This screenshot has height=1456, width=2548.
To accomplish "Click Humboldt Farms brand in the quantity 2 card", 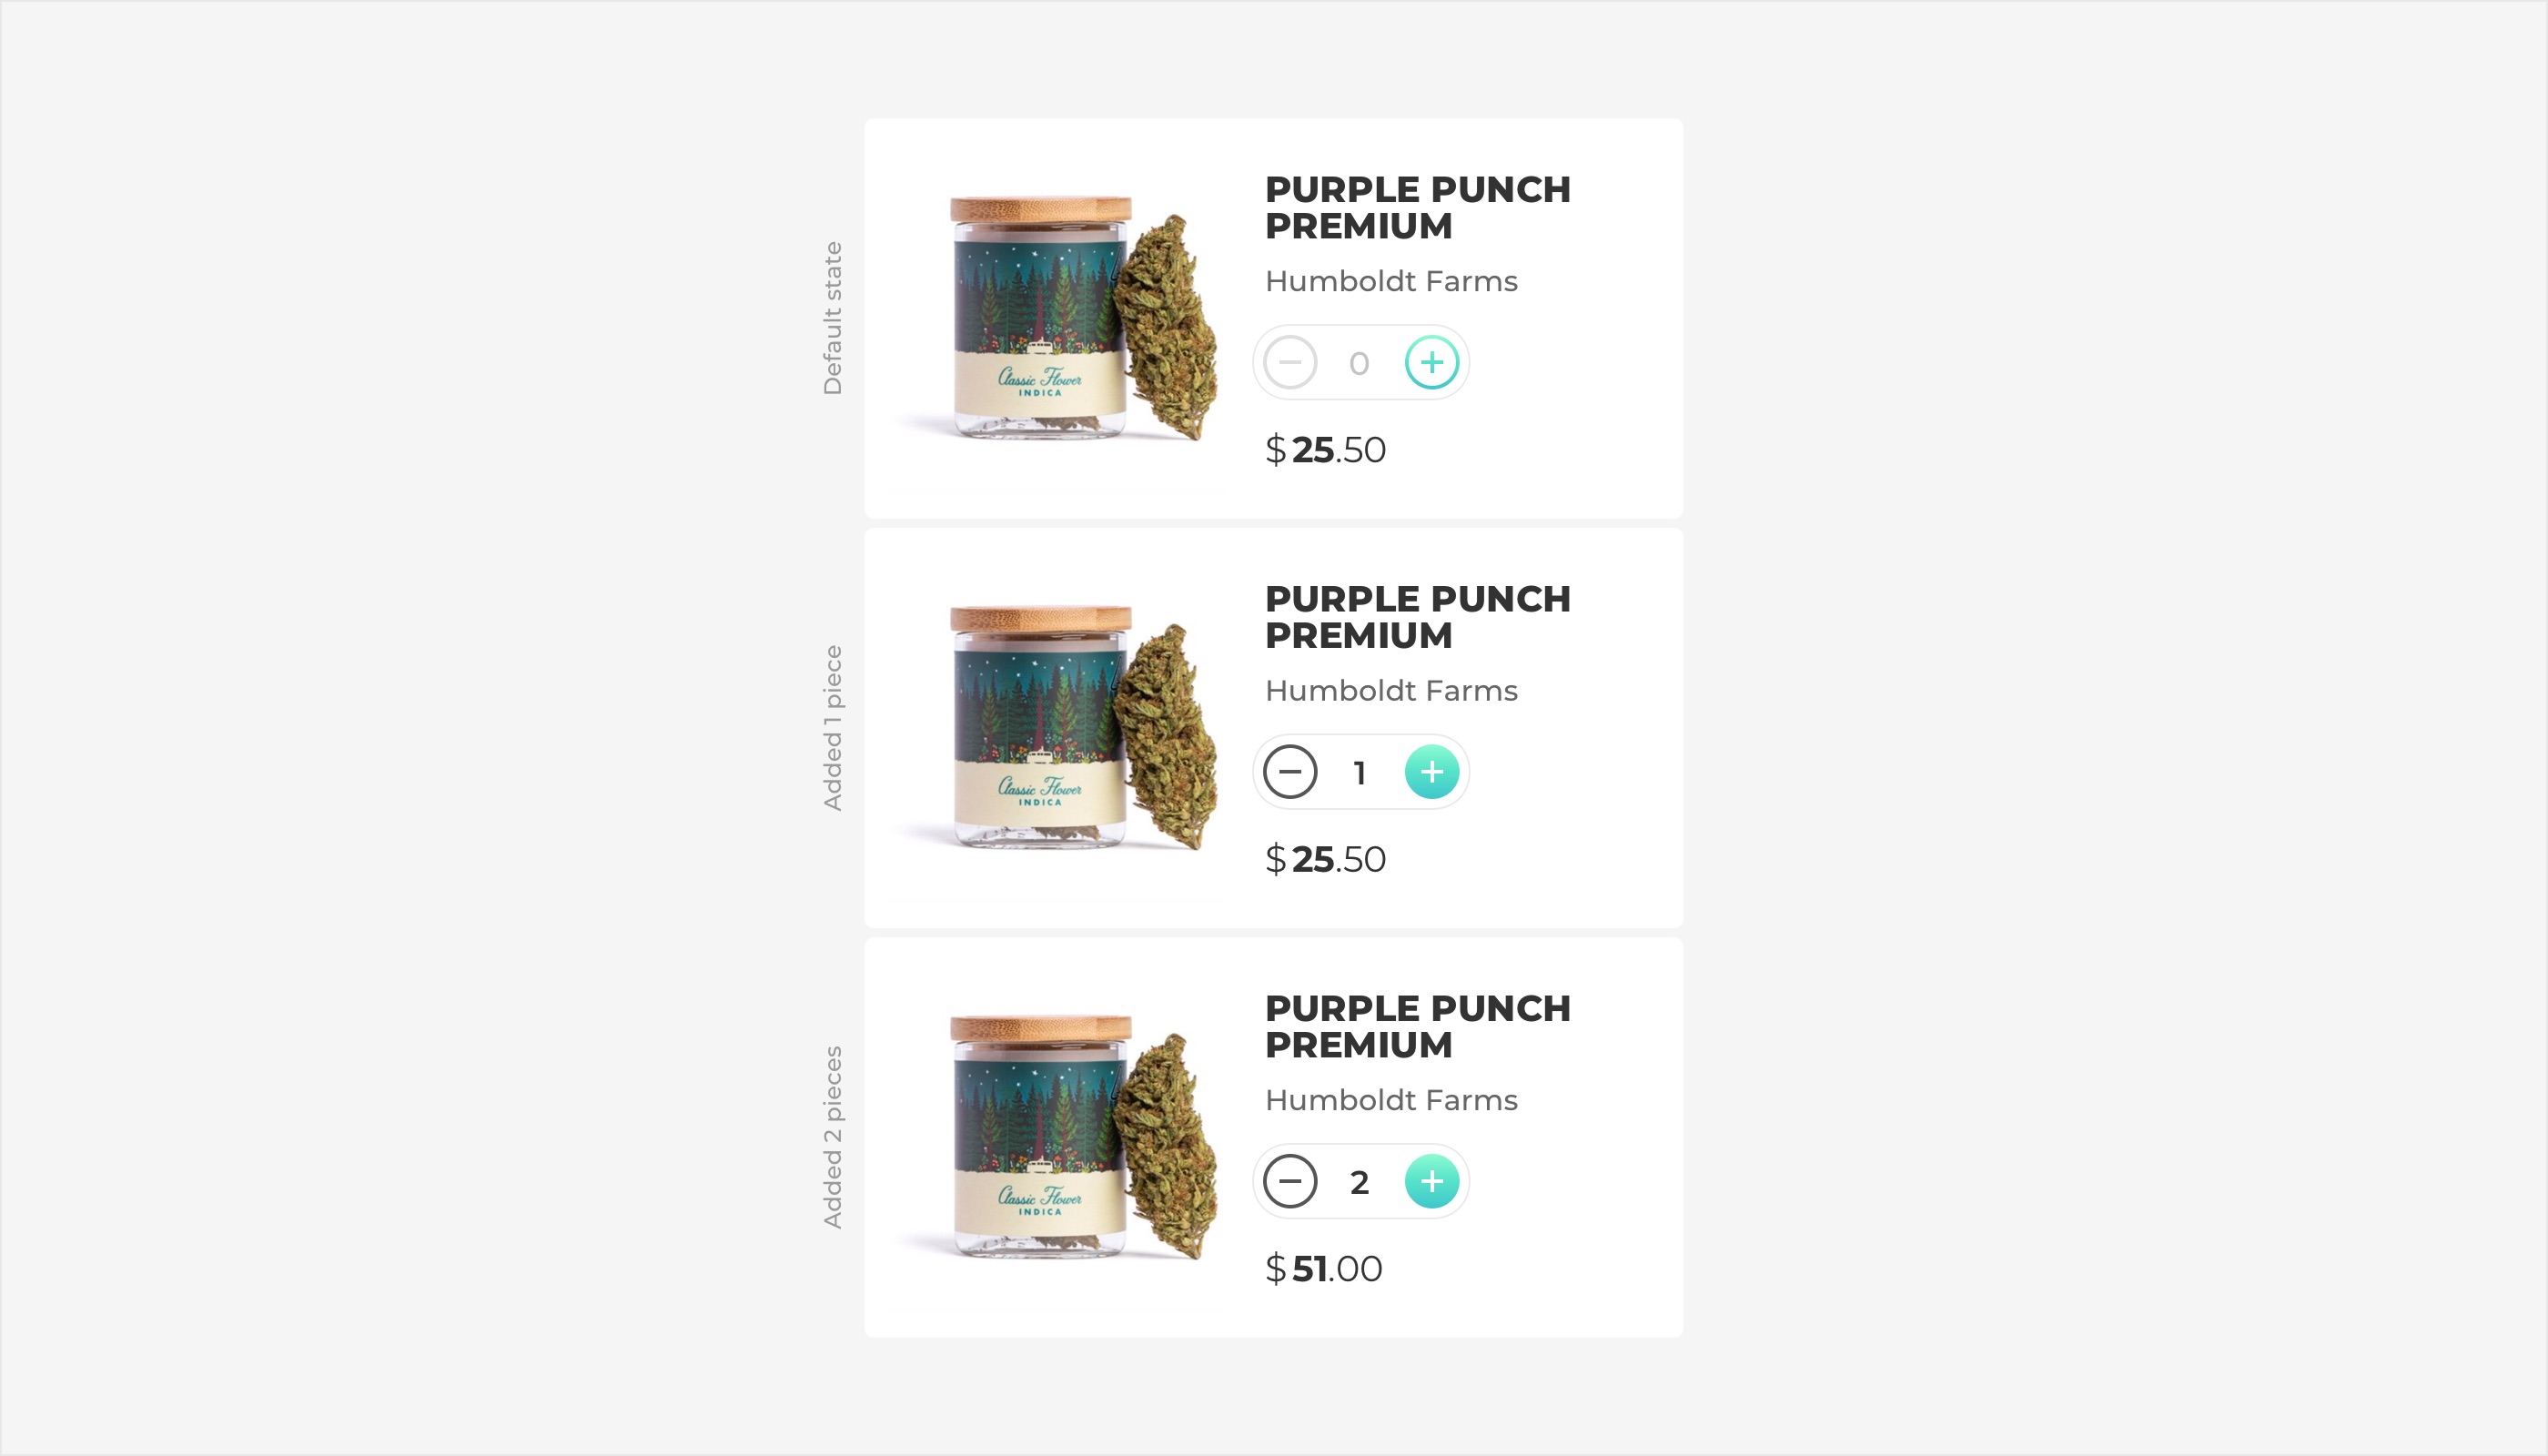I will pos(1390,1100).
